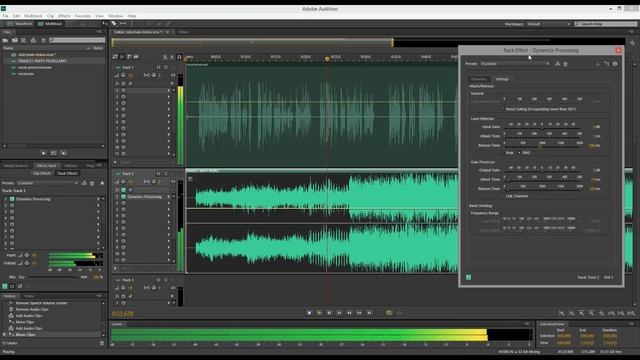Toggle the Snapping magnet icon in timeline
This screenshot has width=640, height=360.
179,57
